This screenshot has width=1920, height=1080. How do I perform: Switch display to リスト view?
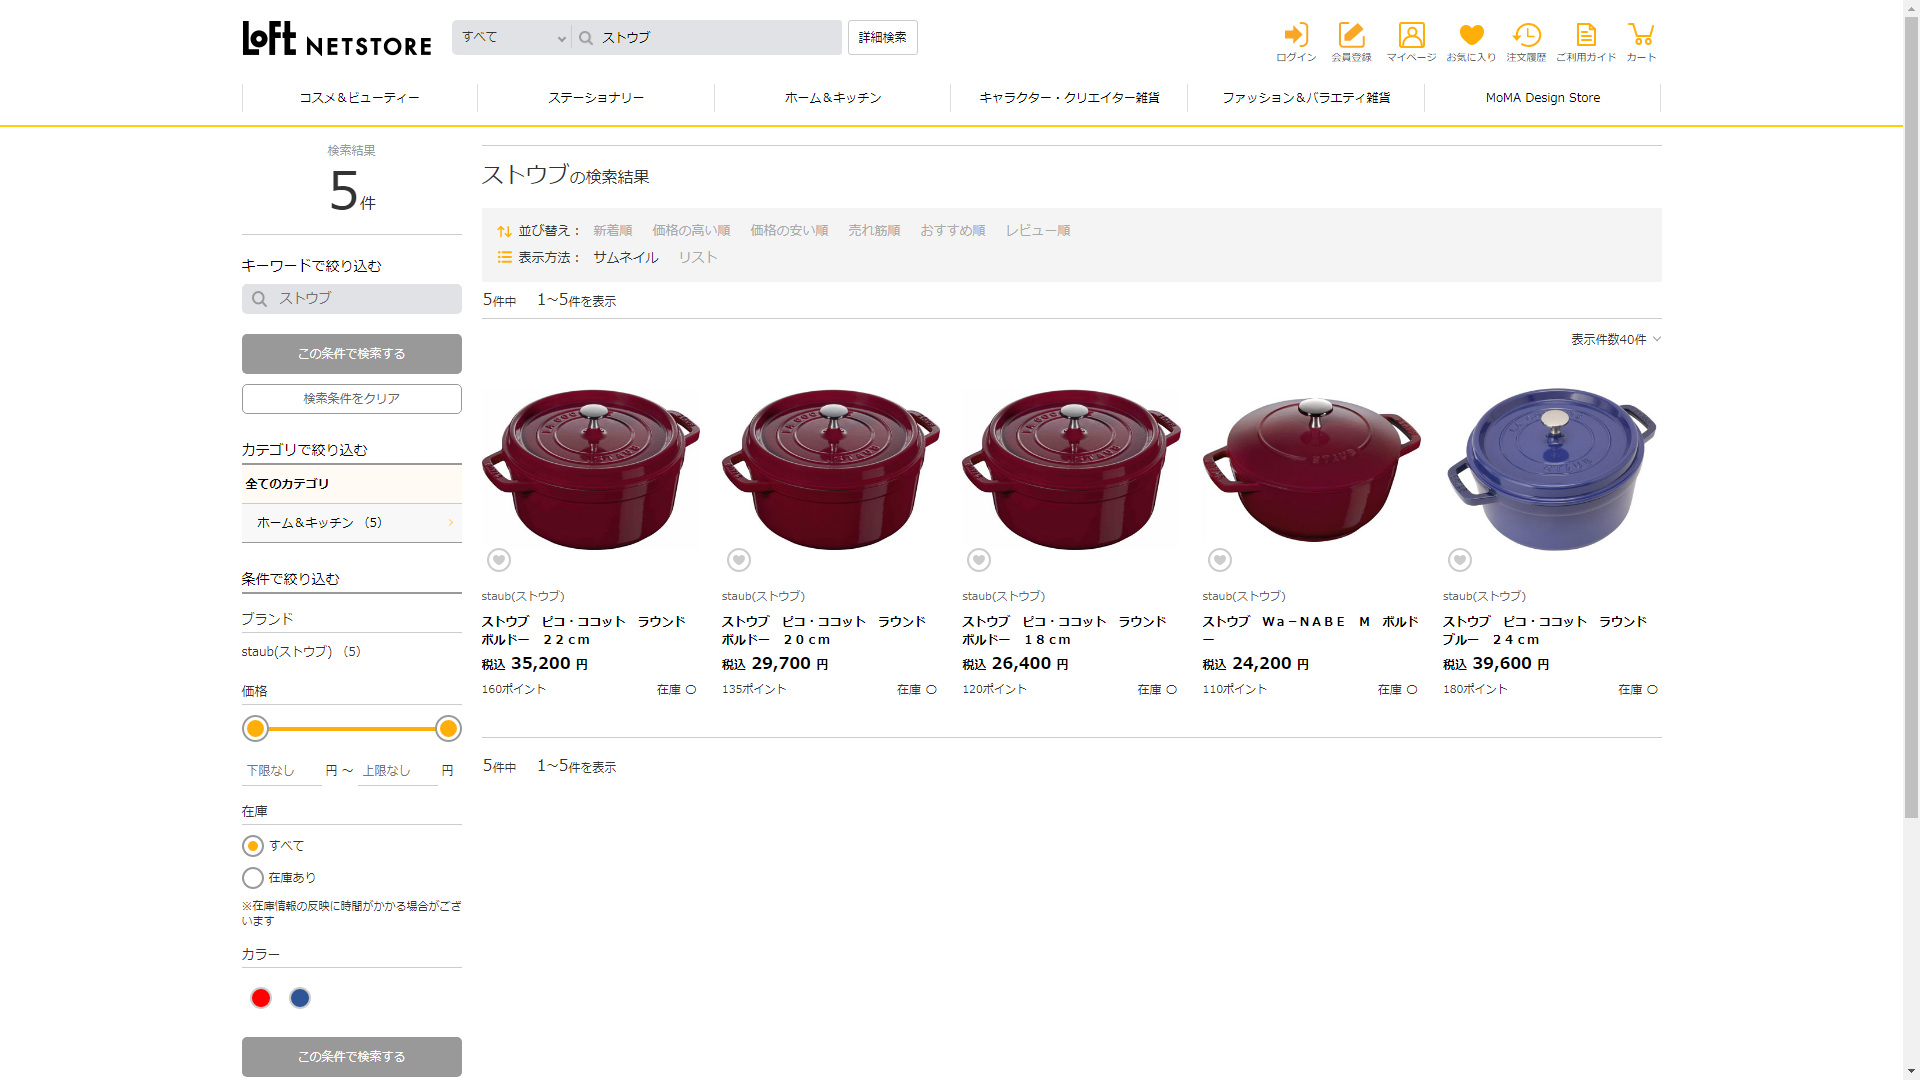698,257
